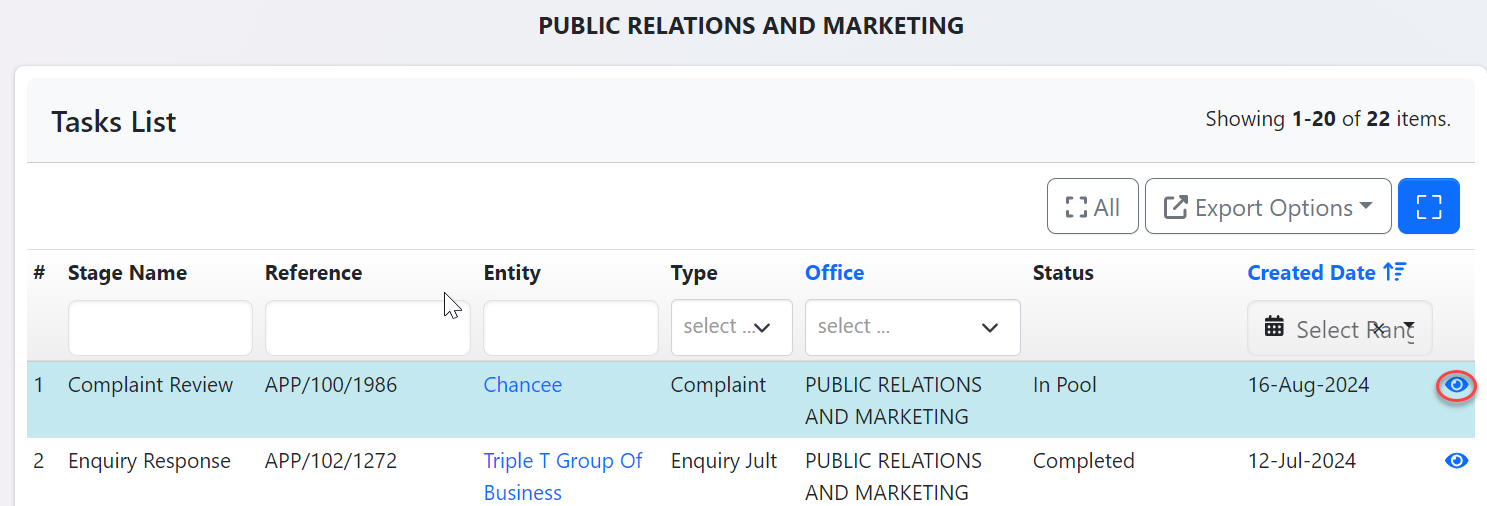
Task: Open the Chancee entity link
Action: point(522,385)
